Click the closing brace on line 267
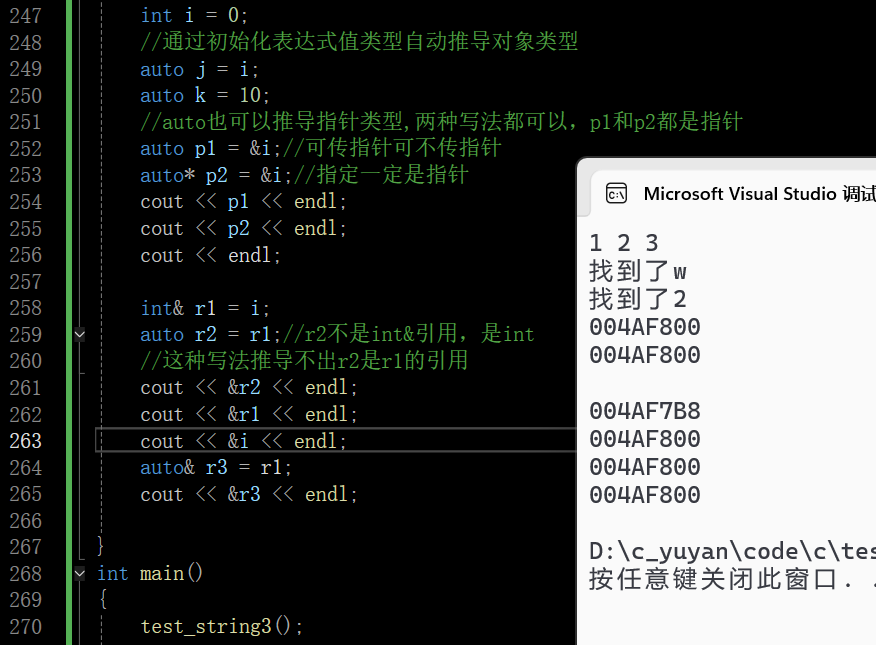This screenshot has height=645, width=876. tap(100, 545)
